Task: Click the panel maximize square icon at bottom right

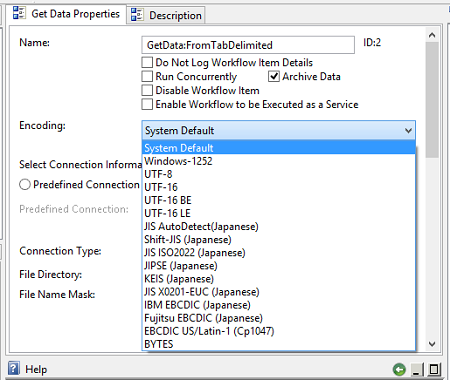Action: (434, 369)
